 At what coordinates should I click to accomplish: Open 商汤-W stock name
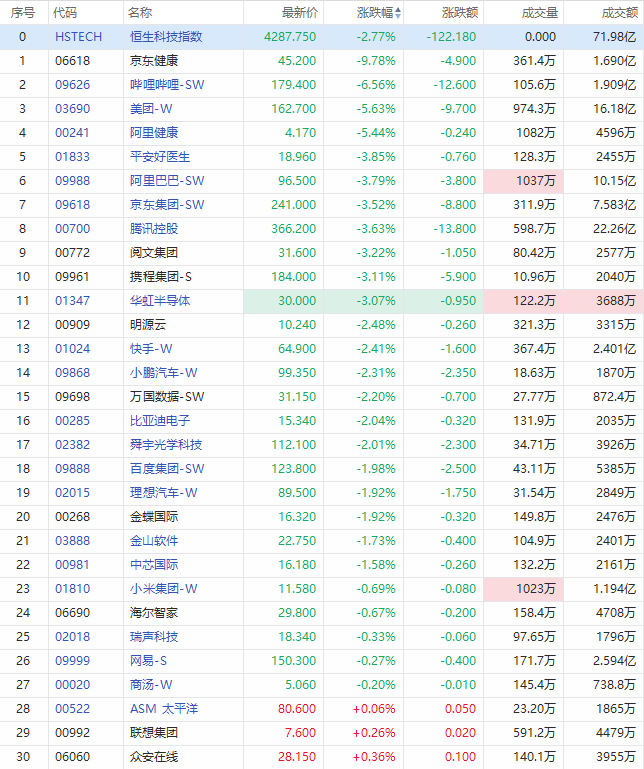[151, 685]
